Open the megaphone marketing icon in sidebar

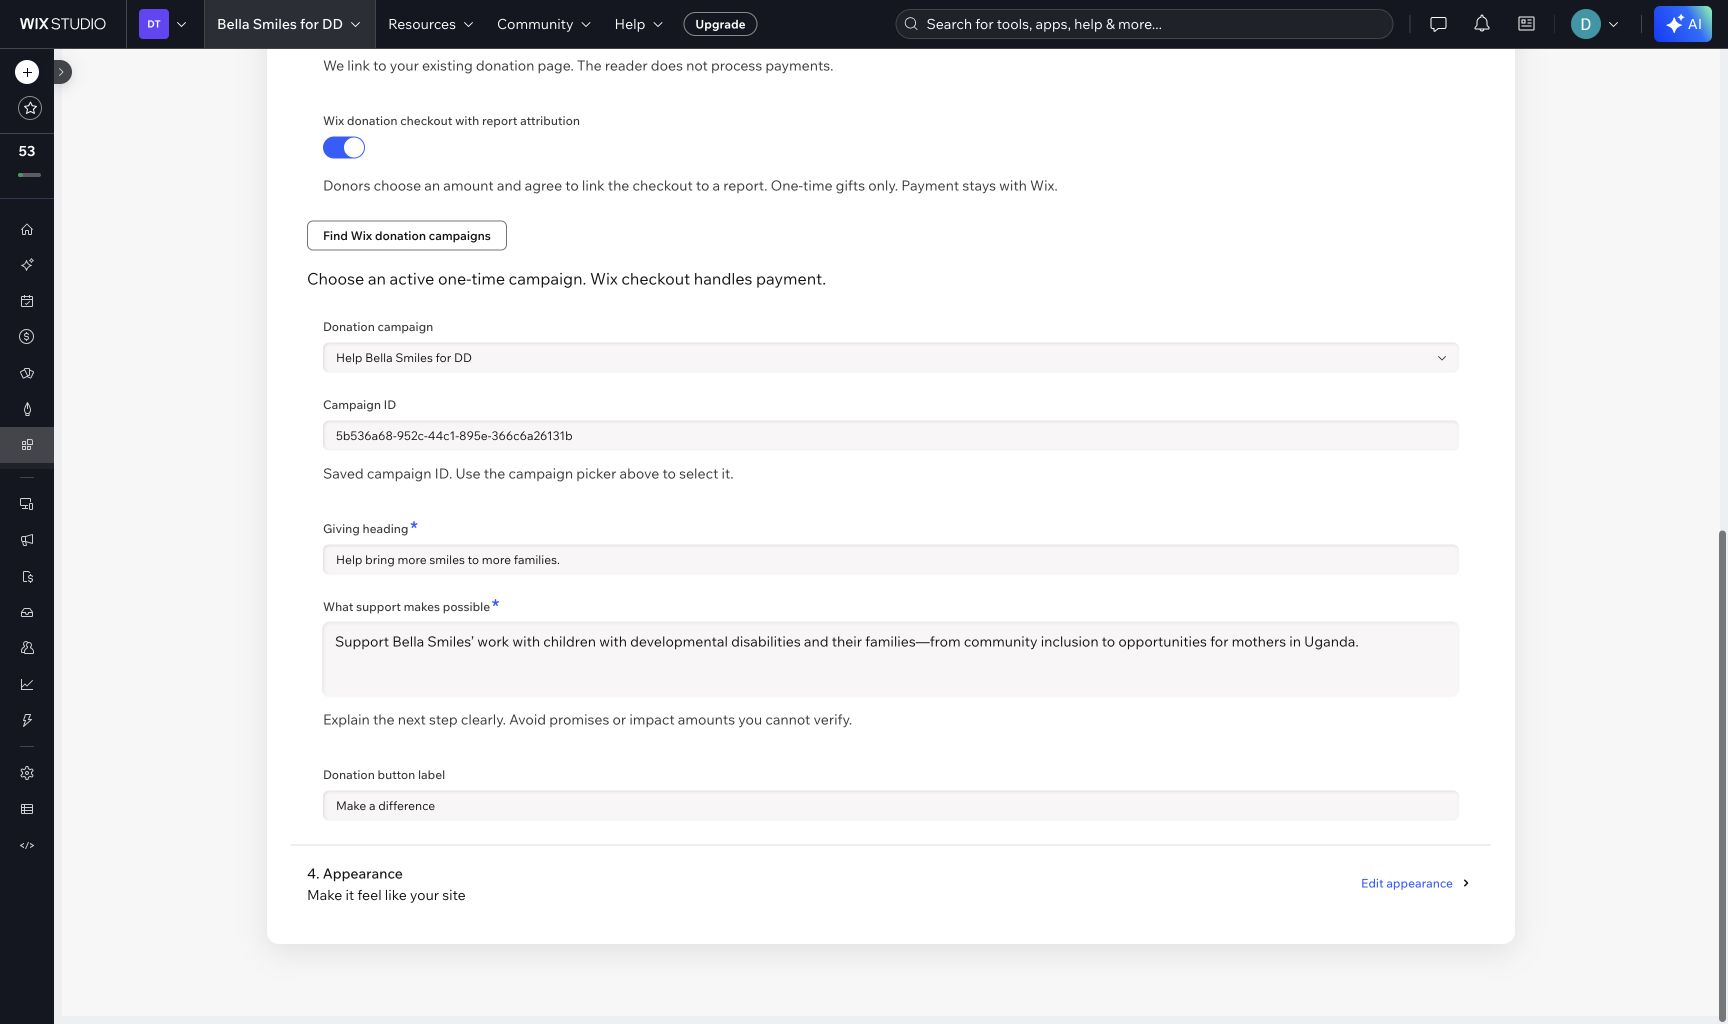[x=27, y=540]
